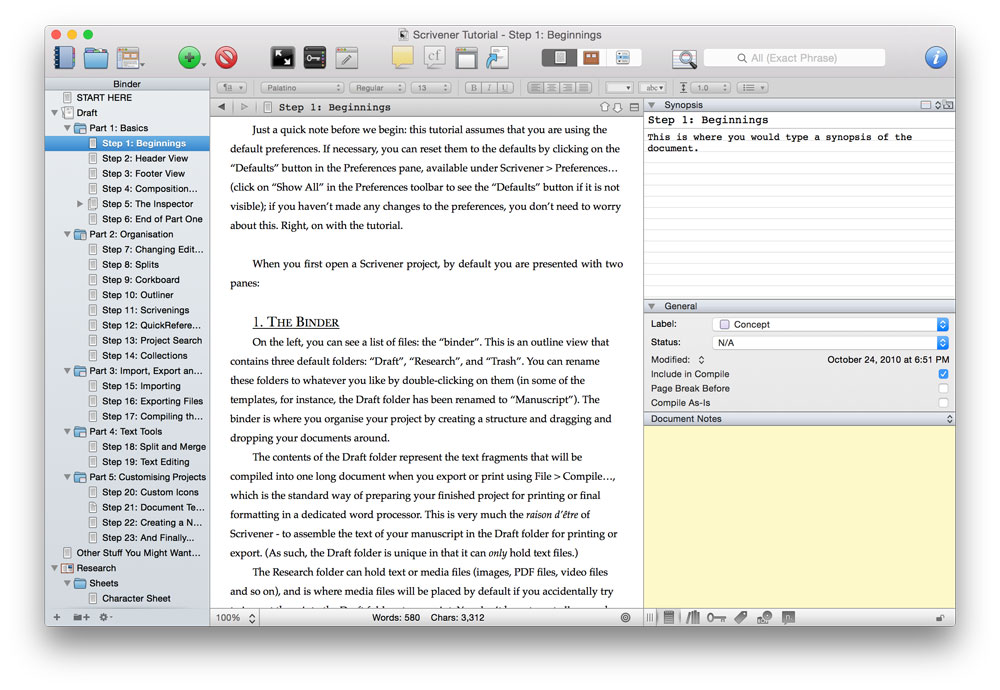Open the Label Concept dropdown
The width and height of the screenshot is (1000, 690).
pyautogui.click(x=830, y=325)
